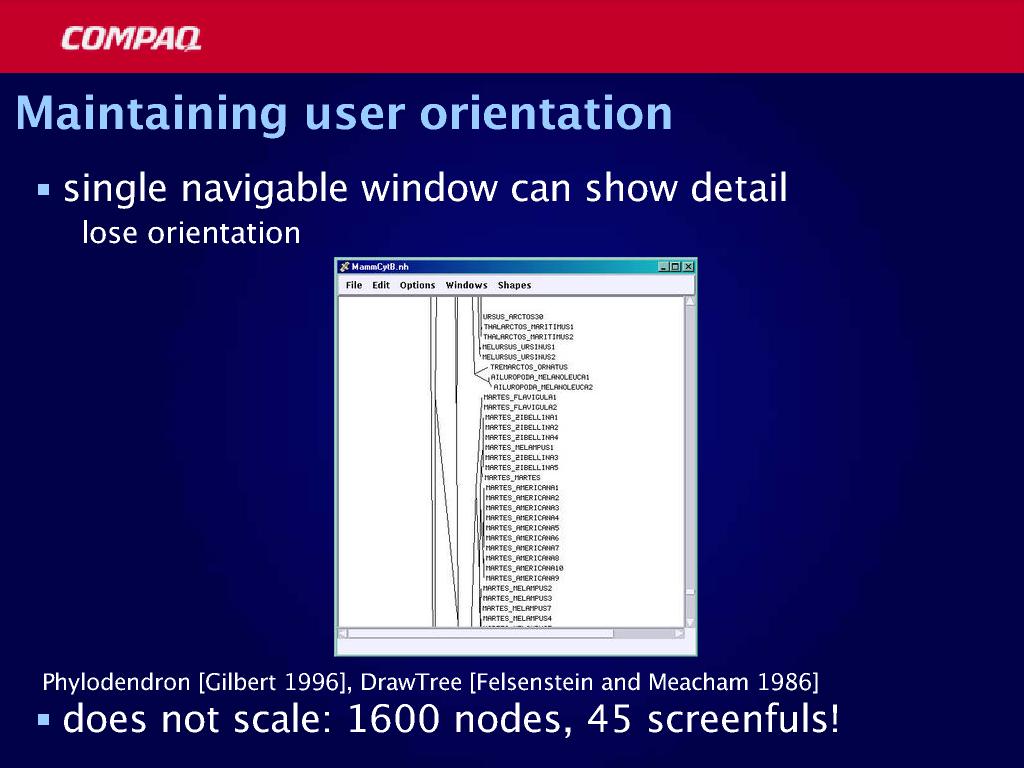Click the horizontal scrollbar left arrow

[342, 633]
